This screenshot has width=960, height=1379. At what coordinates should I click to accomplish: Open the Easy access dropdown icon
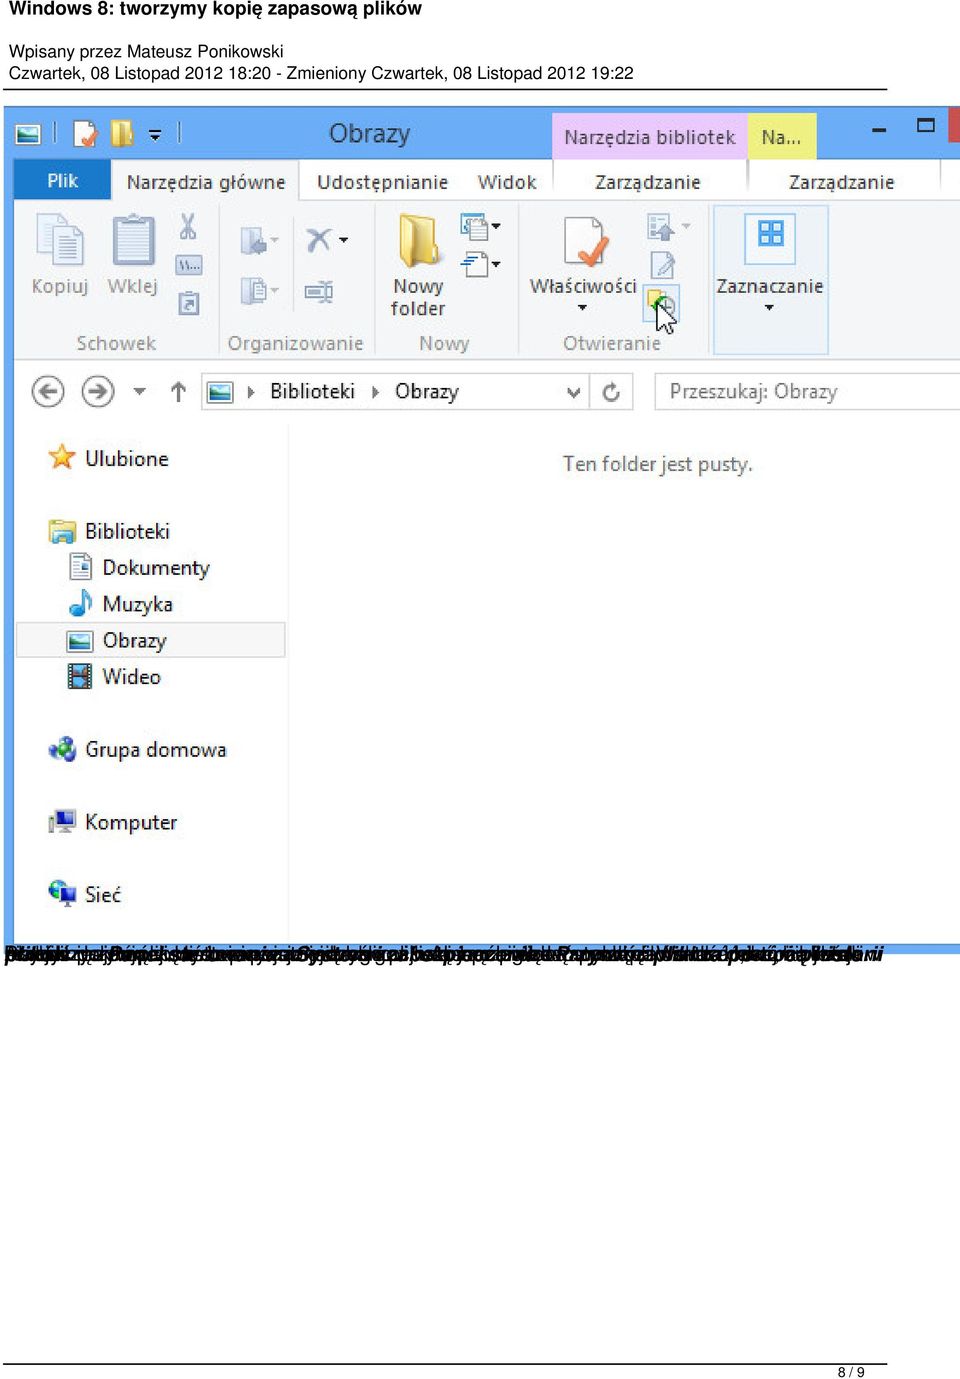480,264
